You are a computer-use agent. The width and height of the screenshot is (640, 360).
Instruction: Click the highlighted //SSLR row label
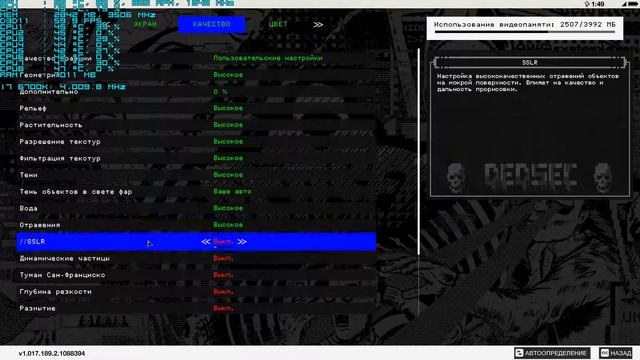point(32,242)
